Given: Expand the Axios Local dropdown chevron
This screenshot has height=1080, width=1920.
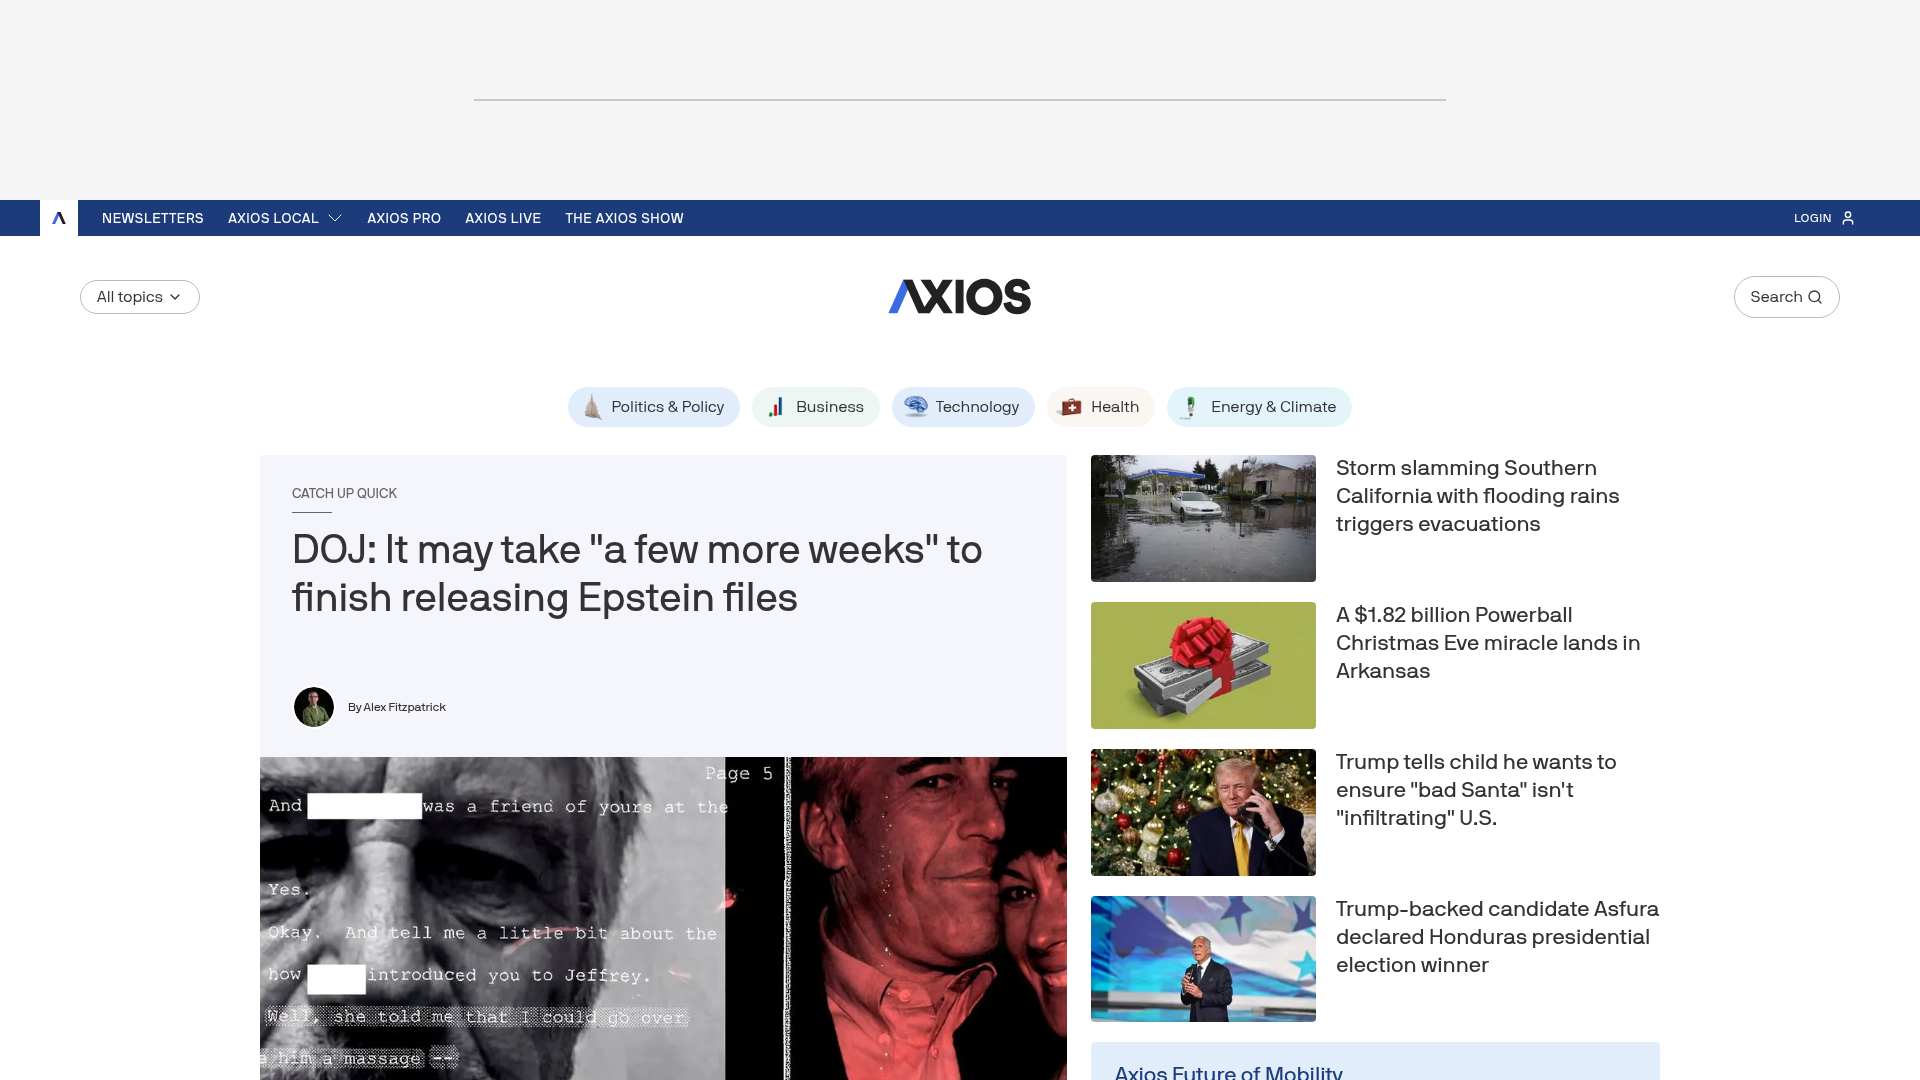Looking at the screenshot, I should (x=335, y=218).
